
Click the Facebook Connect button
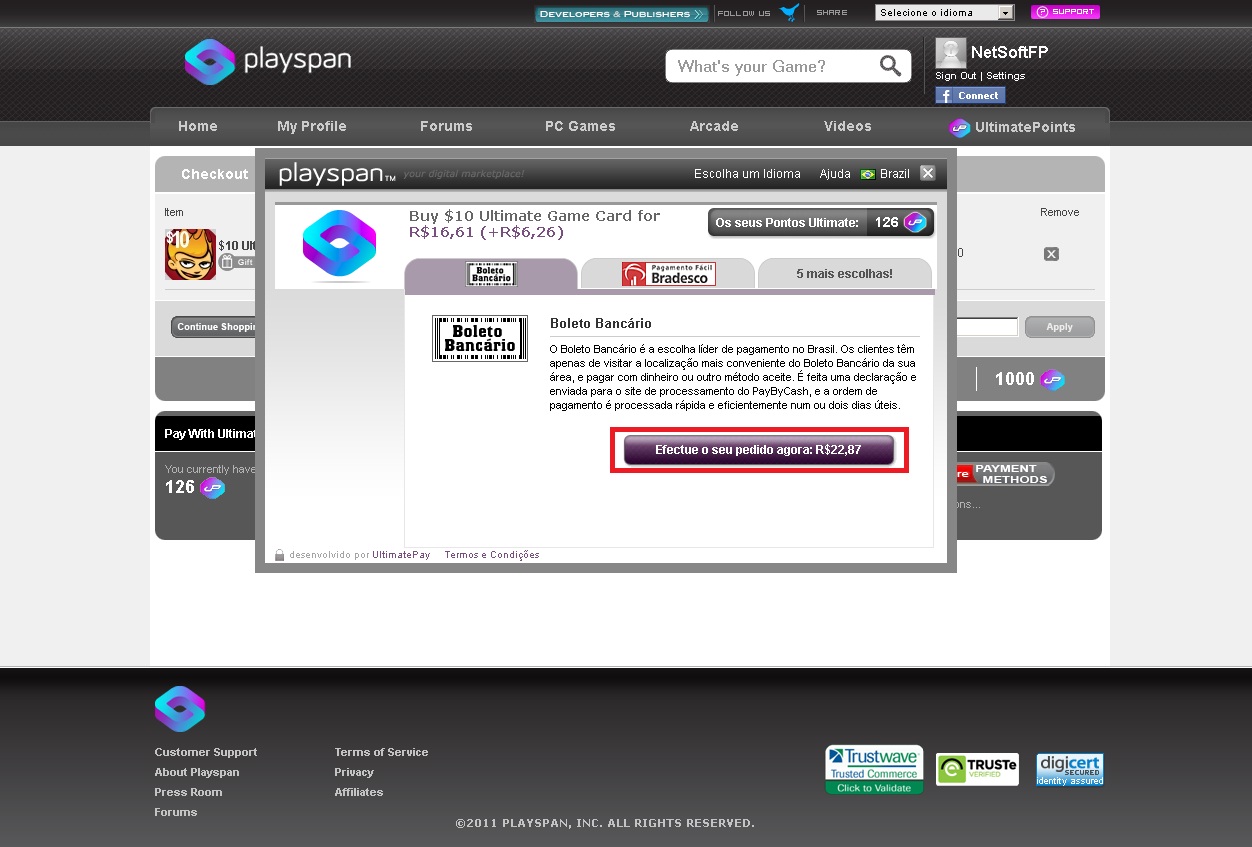[970, 95]
